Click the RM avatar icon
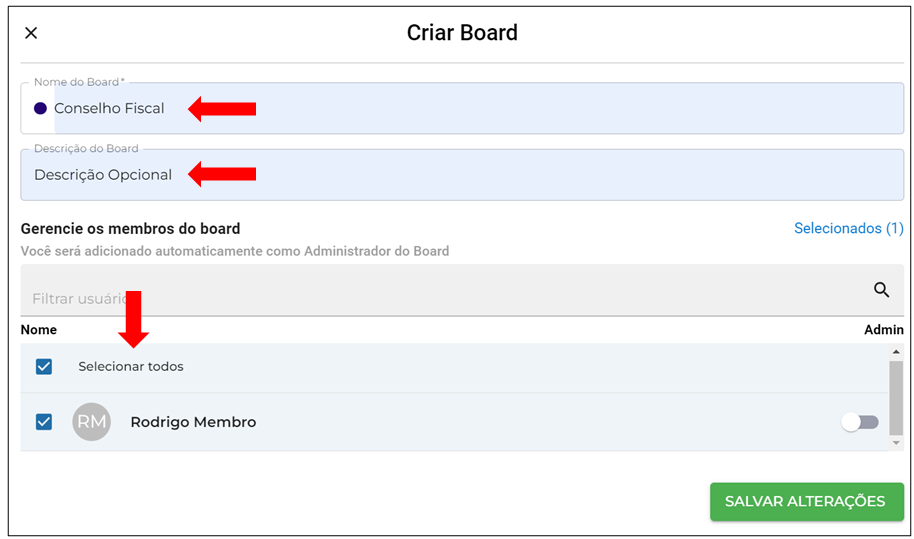 92,422
